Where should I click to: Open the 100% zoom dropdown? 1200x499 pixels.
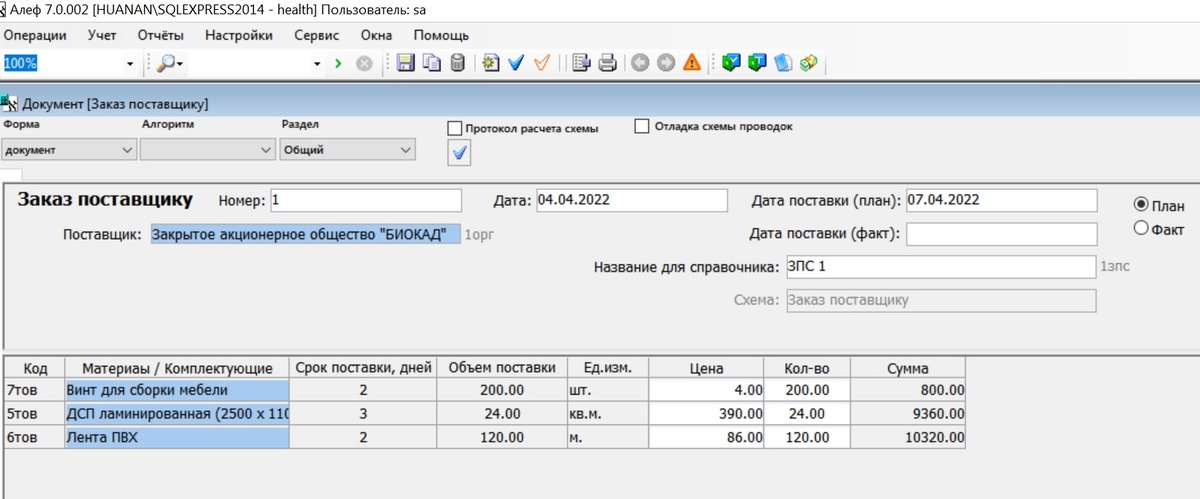[x=130, y=63]
